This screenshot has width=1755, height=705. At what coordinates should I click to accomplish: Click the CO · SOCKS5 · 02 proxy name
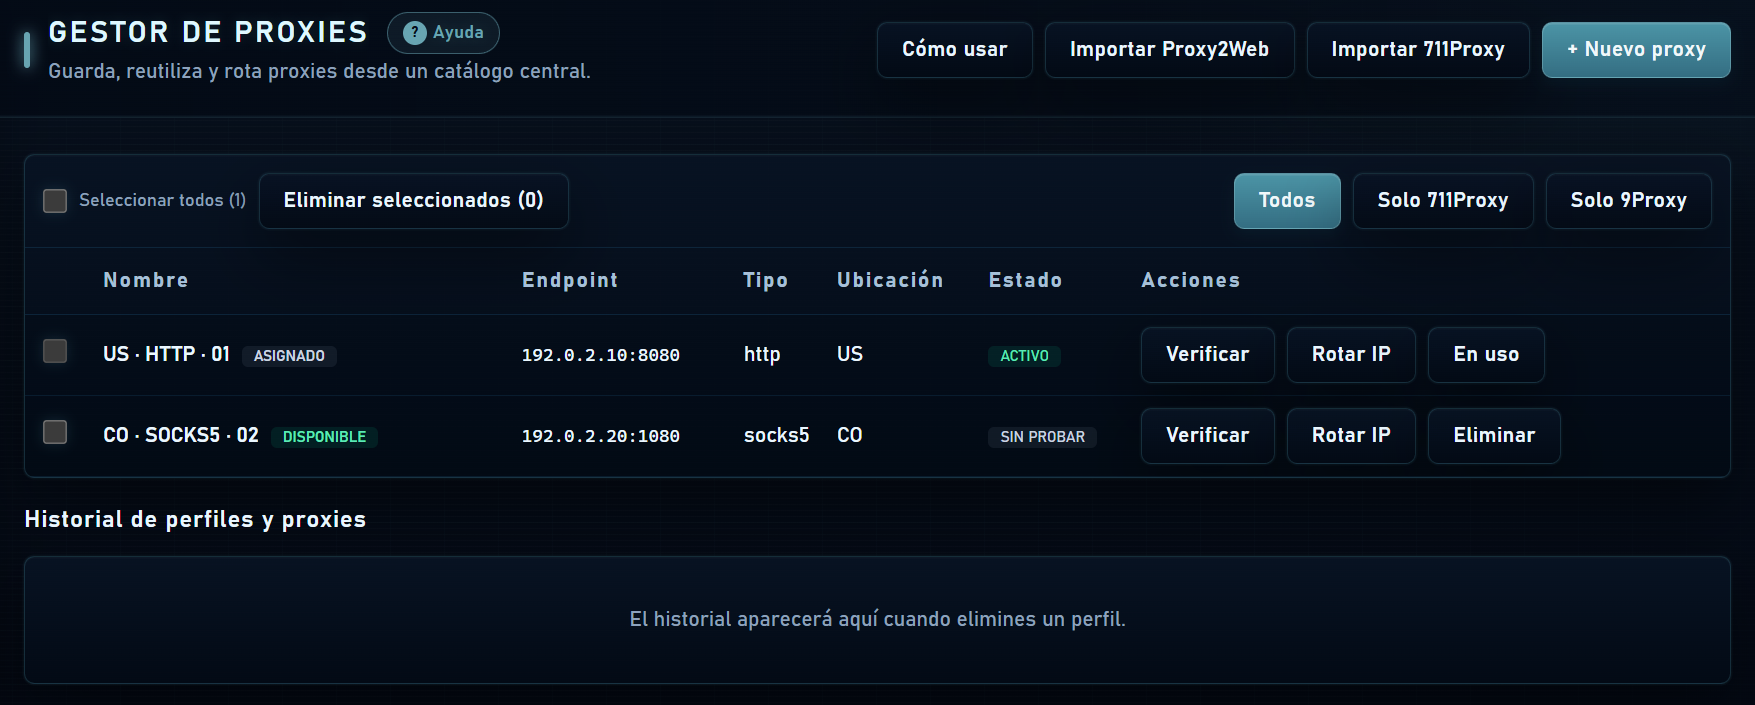pos(181,436)
